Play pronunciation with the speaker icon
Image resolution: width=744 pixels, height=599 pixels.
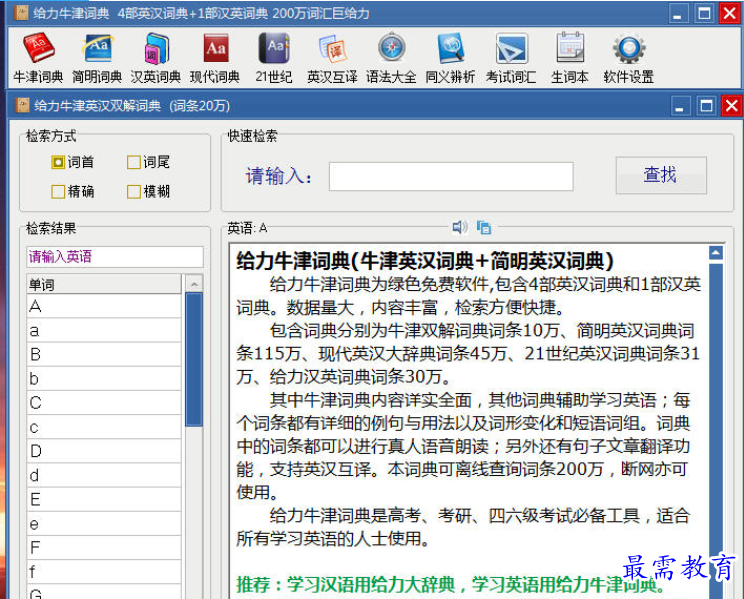(459, 227)
